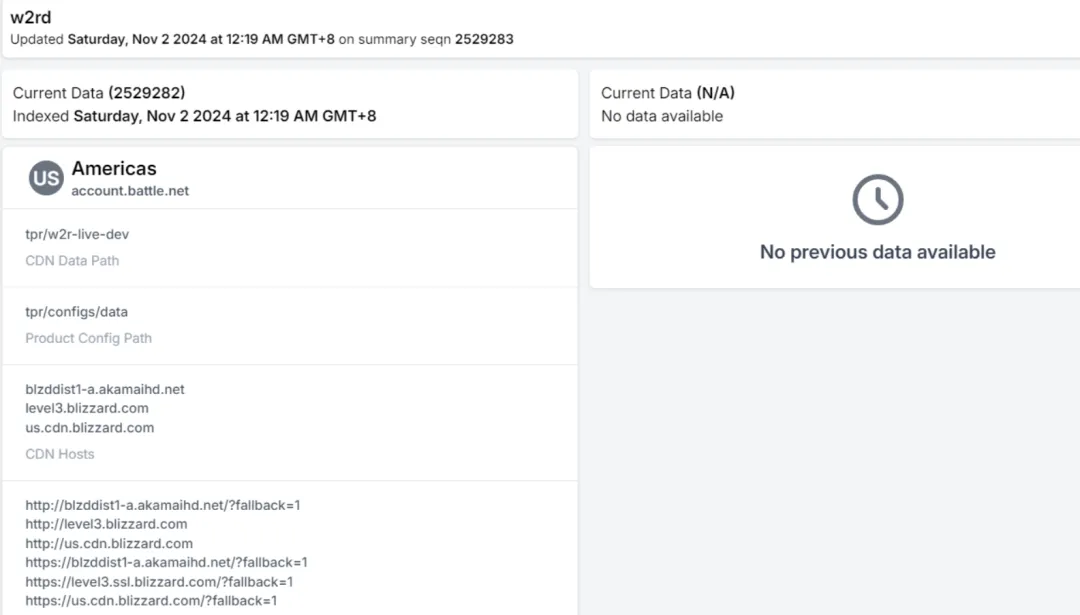The image size is (1080, 615).
Task: Open the http://us.cdn.blizzard.com URL
Action: pyautogui.click(x=109, y=543)
